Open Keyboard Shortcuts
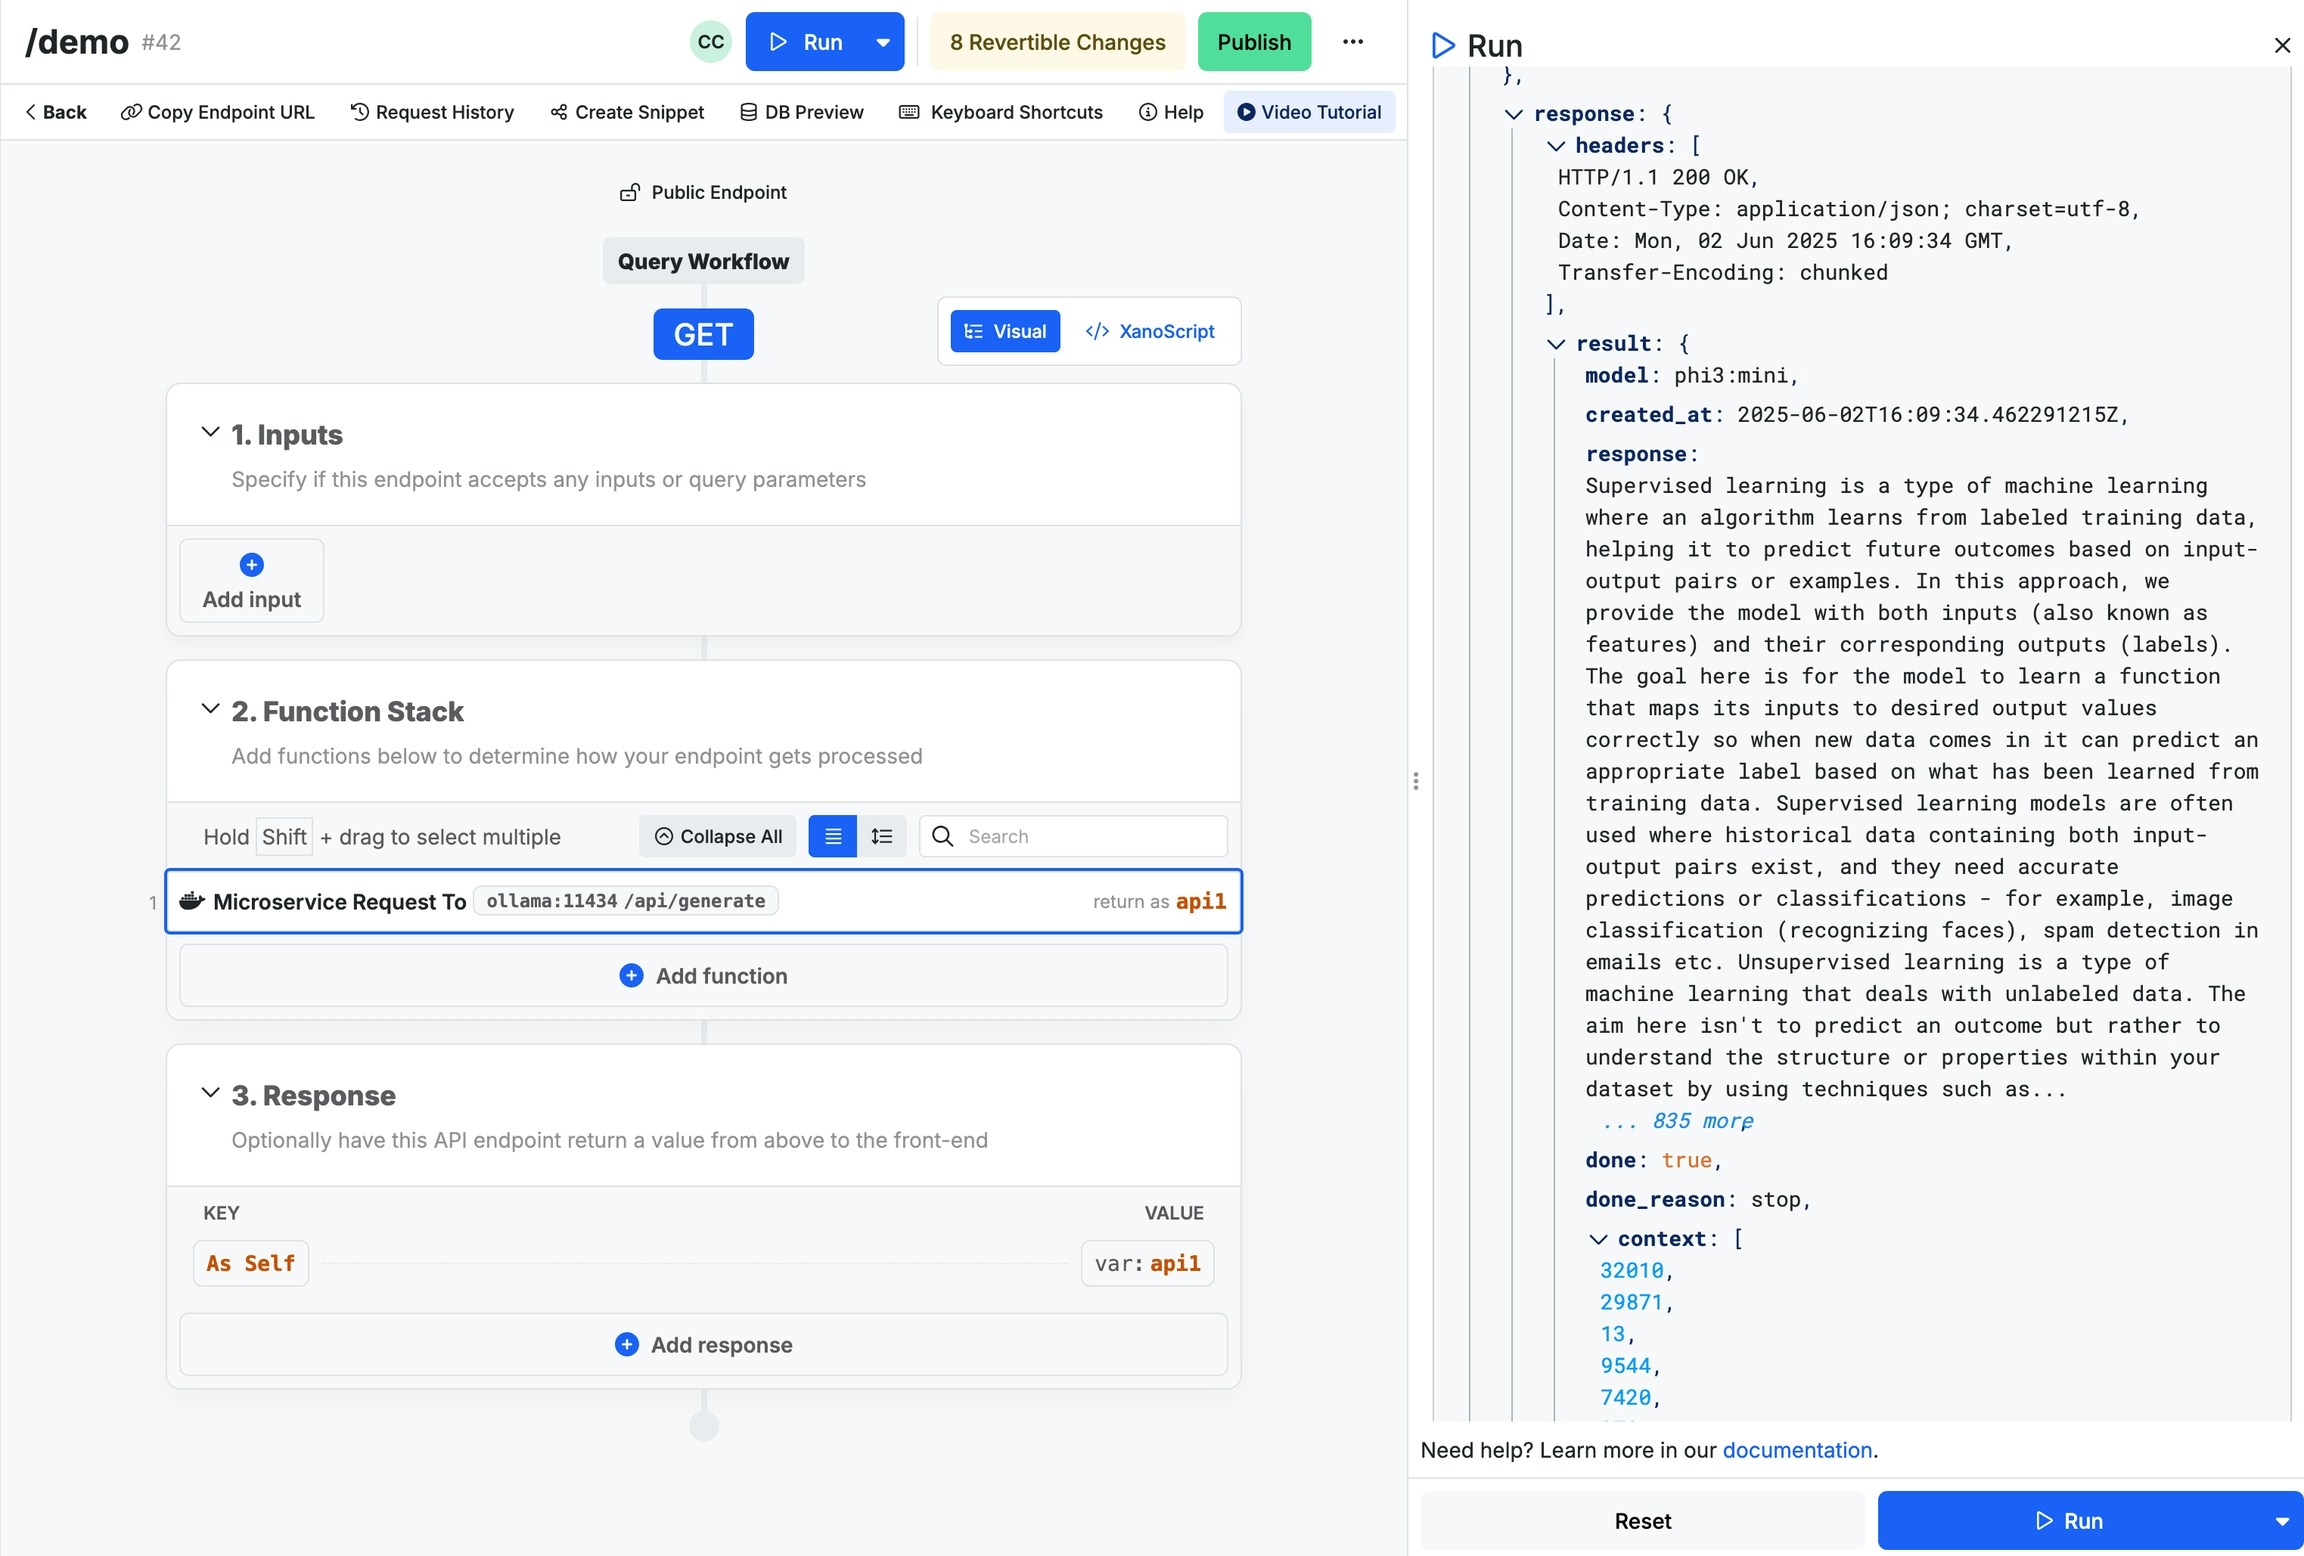This screenshot has width=2304, height=1556. [1001, 112]
